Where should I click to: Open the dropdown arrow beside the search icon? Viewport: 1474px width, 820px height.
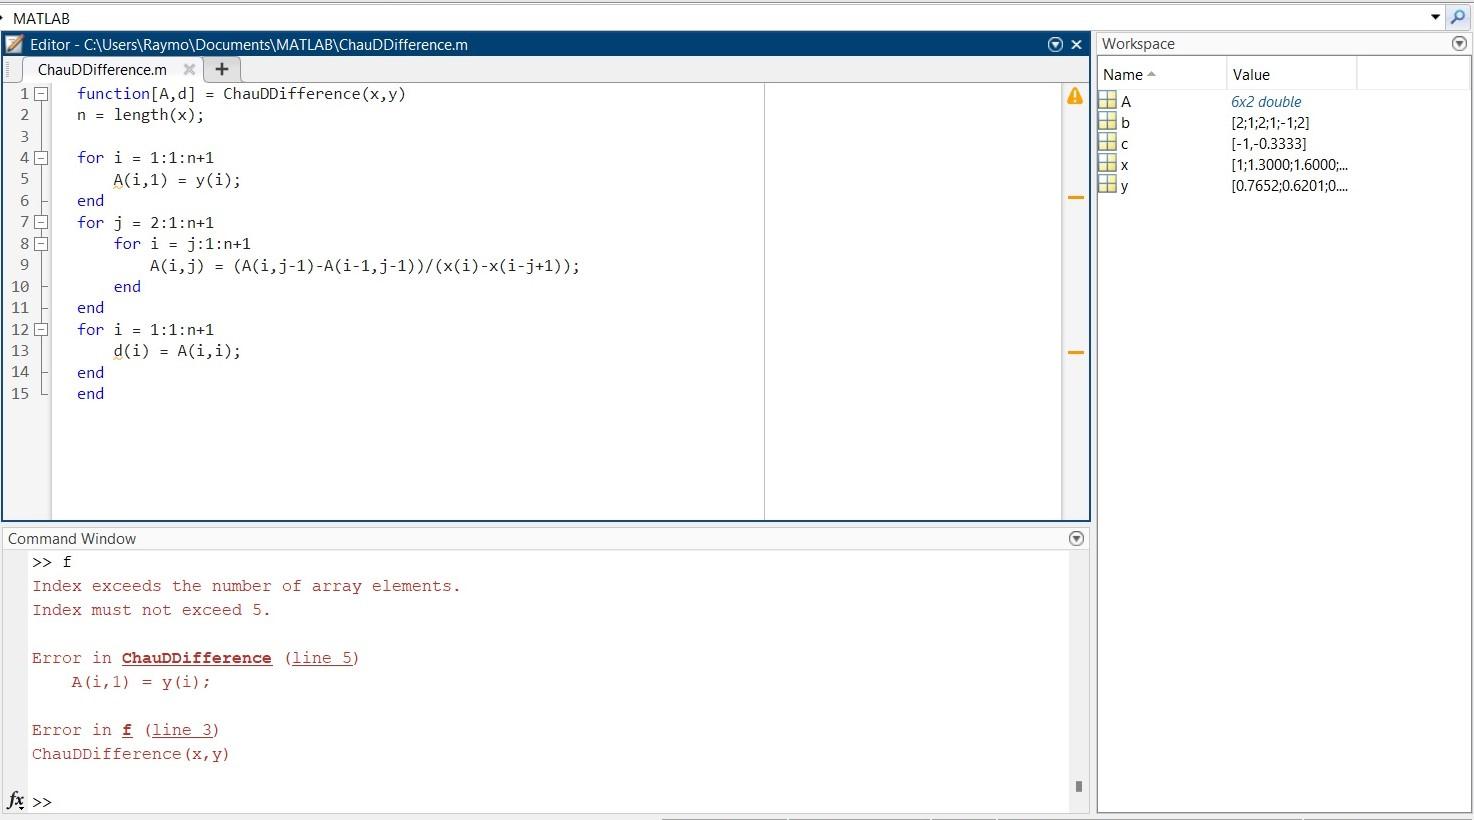(x=1435, y=17)
